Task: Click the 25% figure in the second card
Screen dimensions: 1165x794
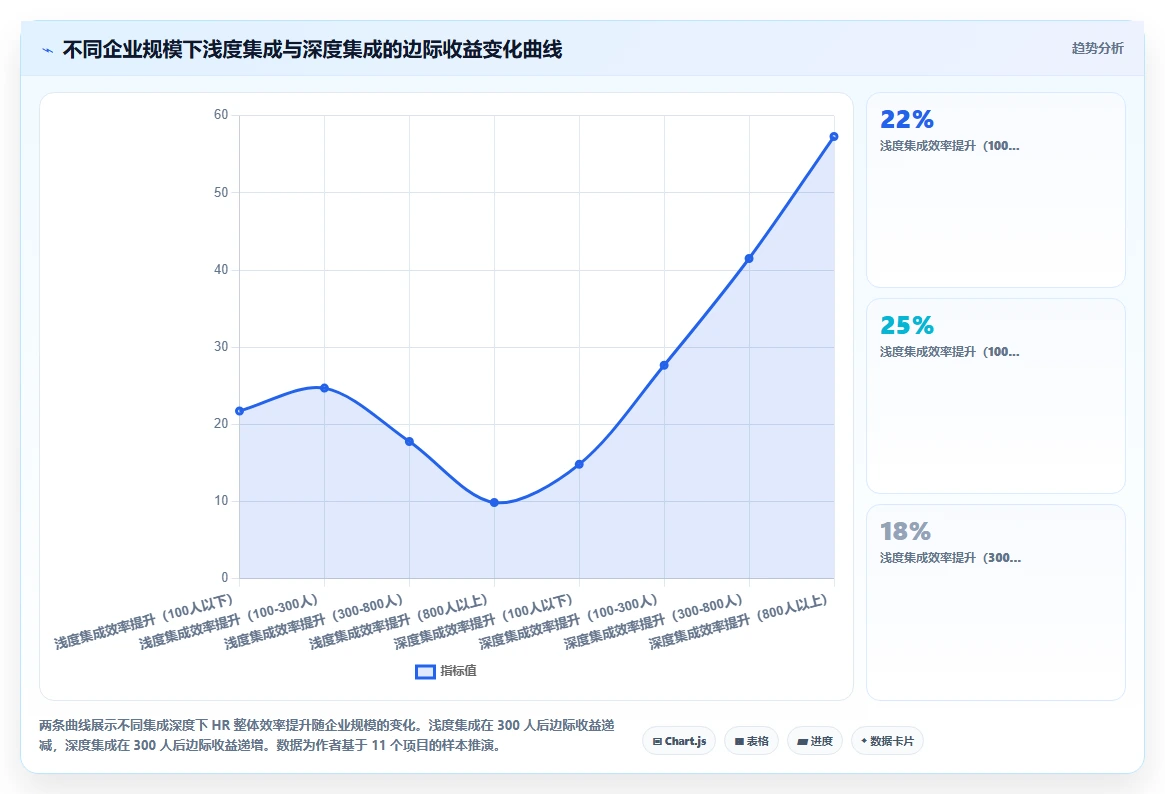Action: pyautogui.click(x=906, y=325)
